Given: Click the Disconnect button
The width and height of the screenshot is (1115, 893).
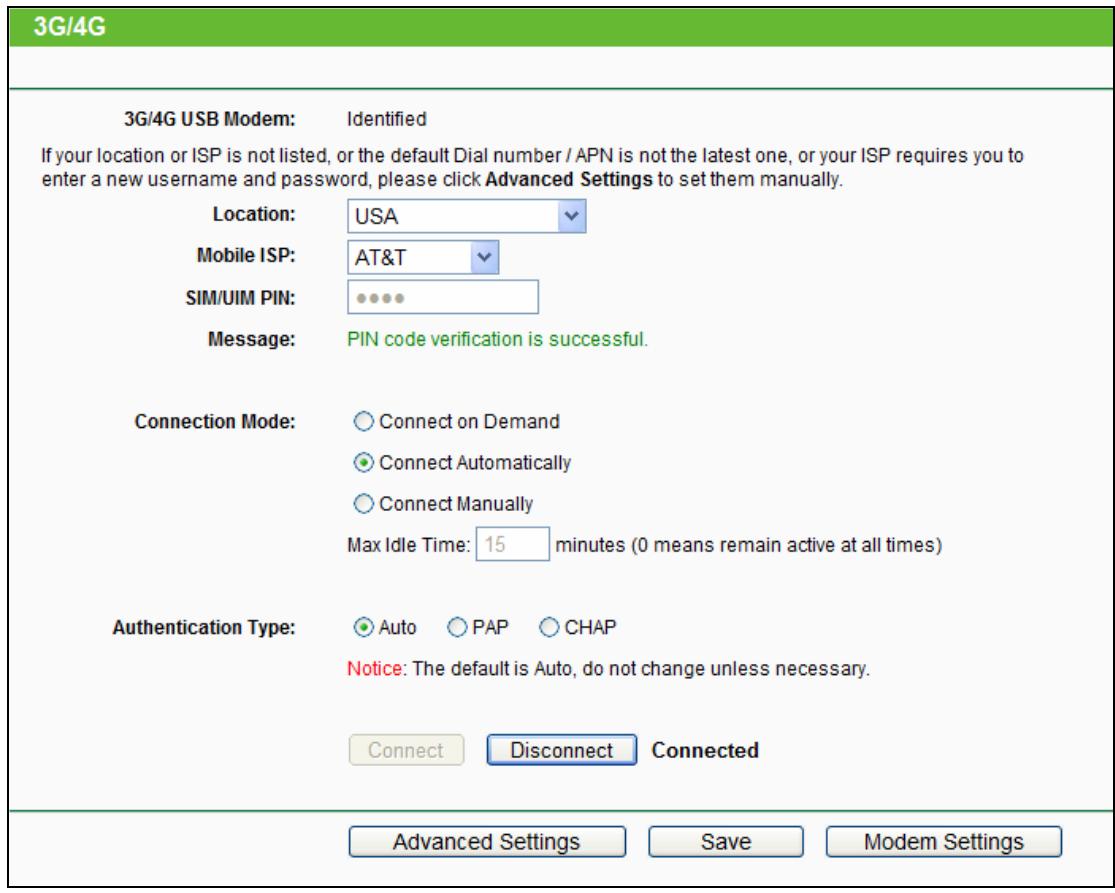Looking at the screenshot, I should (562, 750).
